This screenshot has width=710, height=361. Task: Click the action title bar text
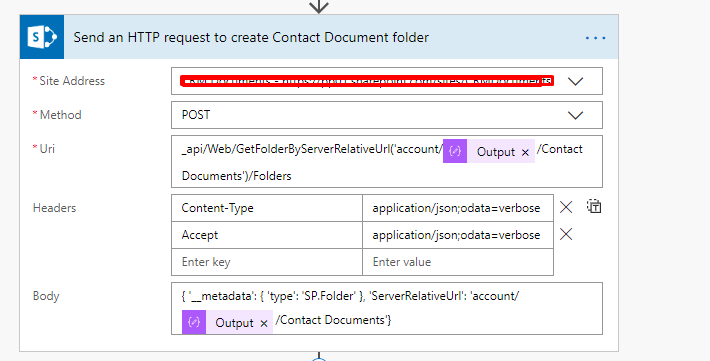click(251, 37)
